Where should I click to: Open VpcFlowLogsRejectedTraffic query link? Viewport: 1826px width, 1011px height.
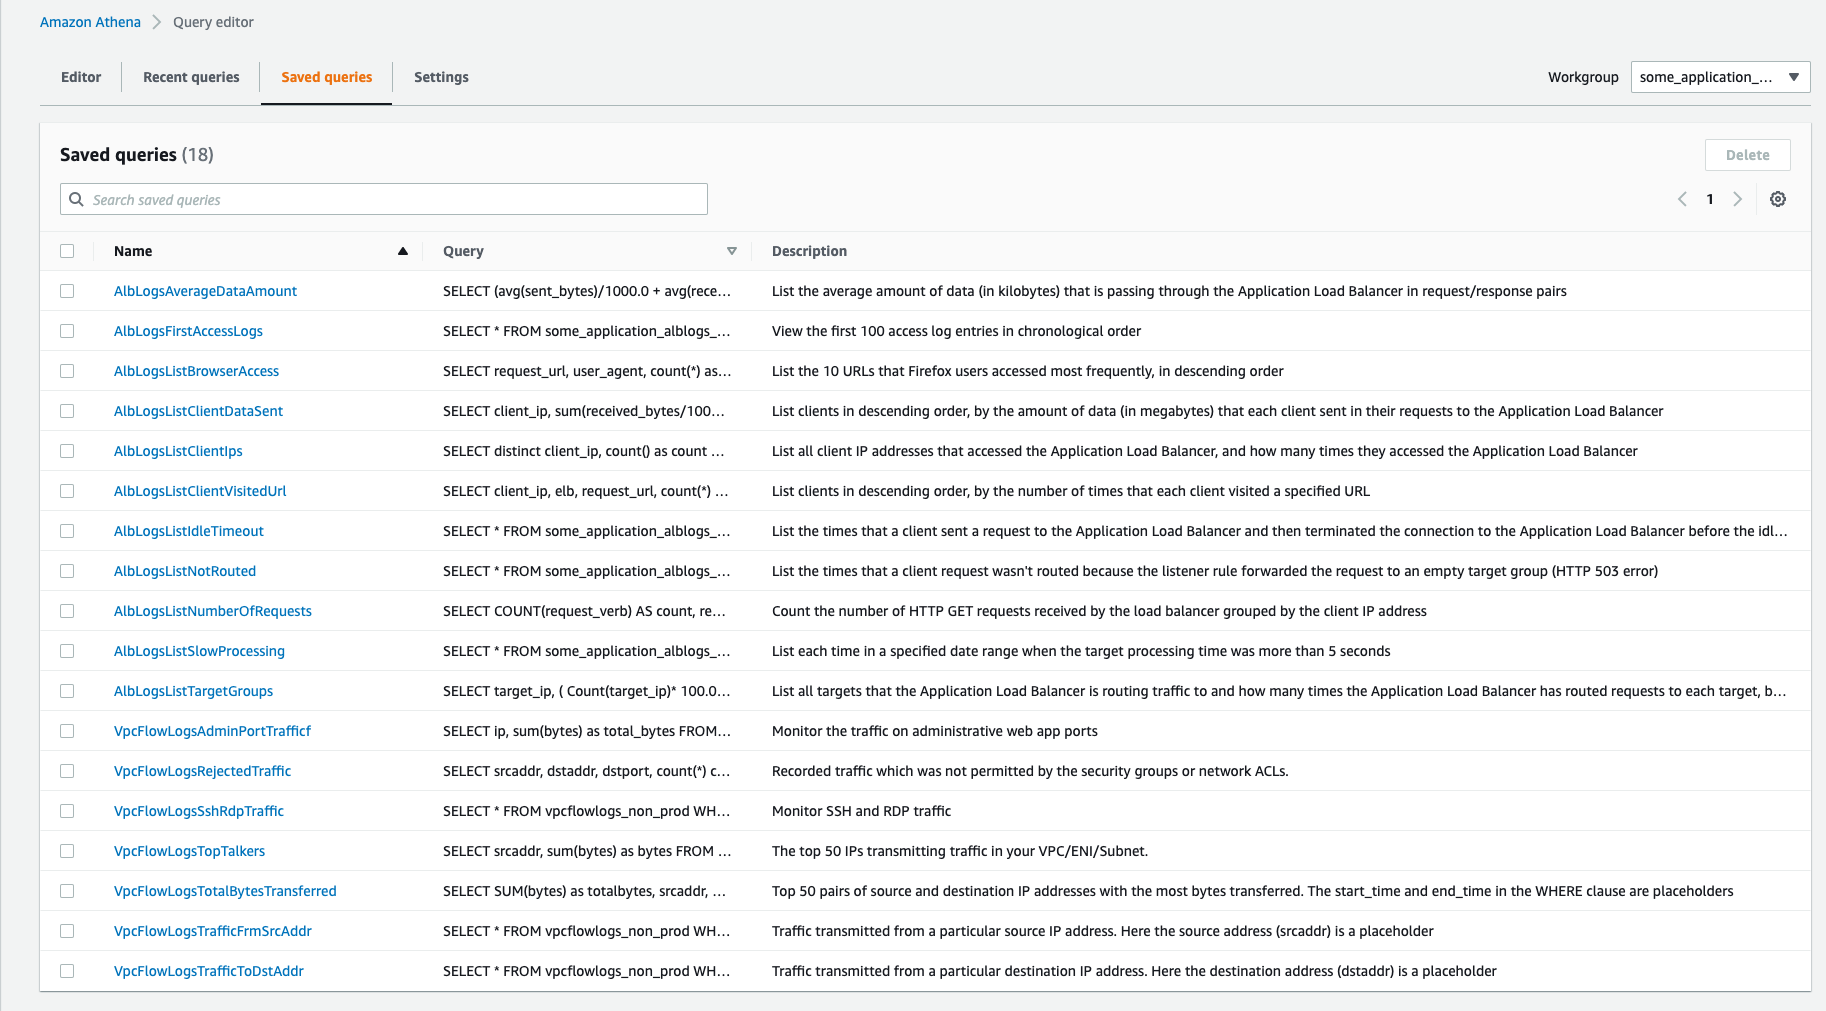(x=202, y=771)
